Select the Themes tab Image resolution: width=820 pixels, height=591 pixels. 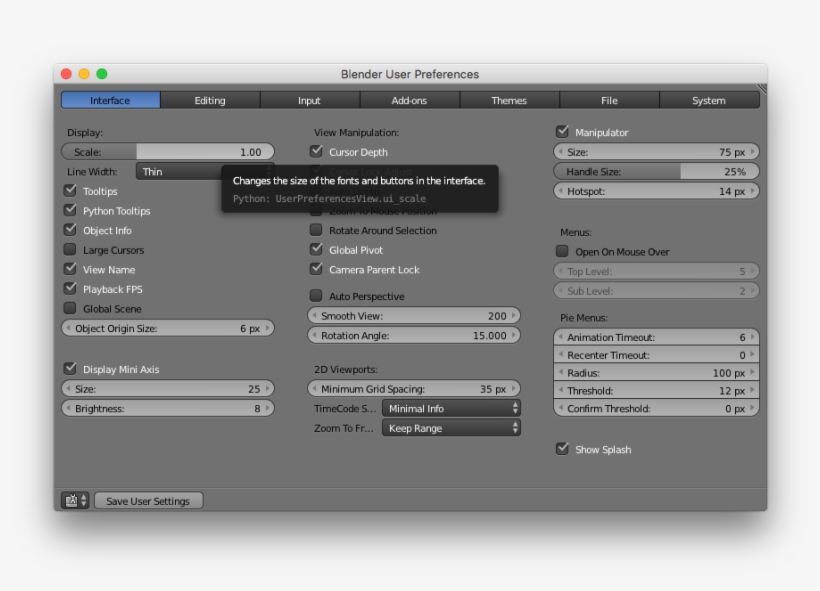point(509,100)
